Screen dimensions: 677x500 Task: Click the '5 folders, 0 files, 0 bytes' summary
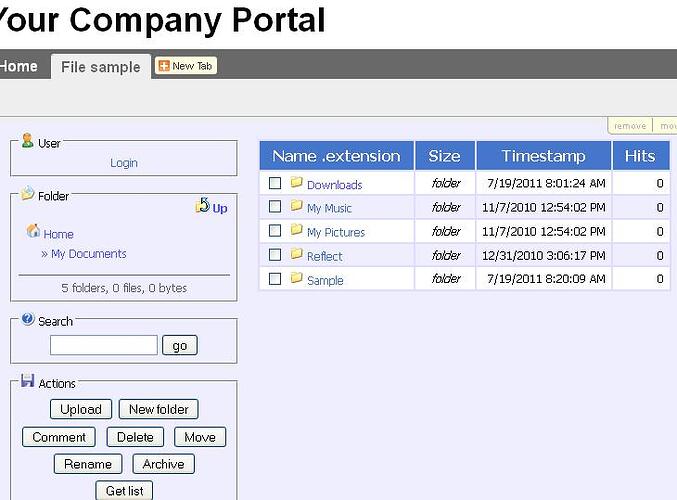(x=124, y=288)
